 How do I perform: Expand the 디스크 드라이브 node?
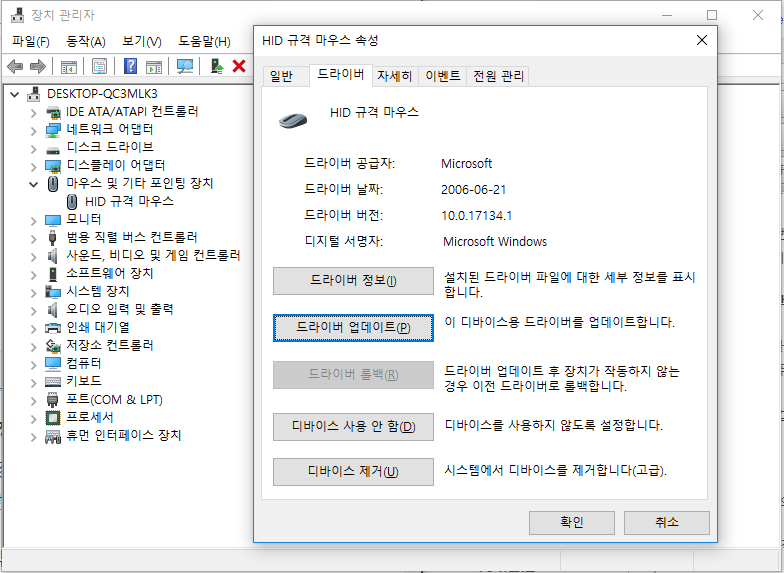(x=34, y=149)
